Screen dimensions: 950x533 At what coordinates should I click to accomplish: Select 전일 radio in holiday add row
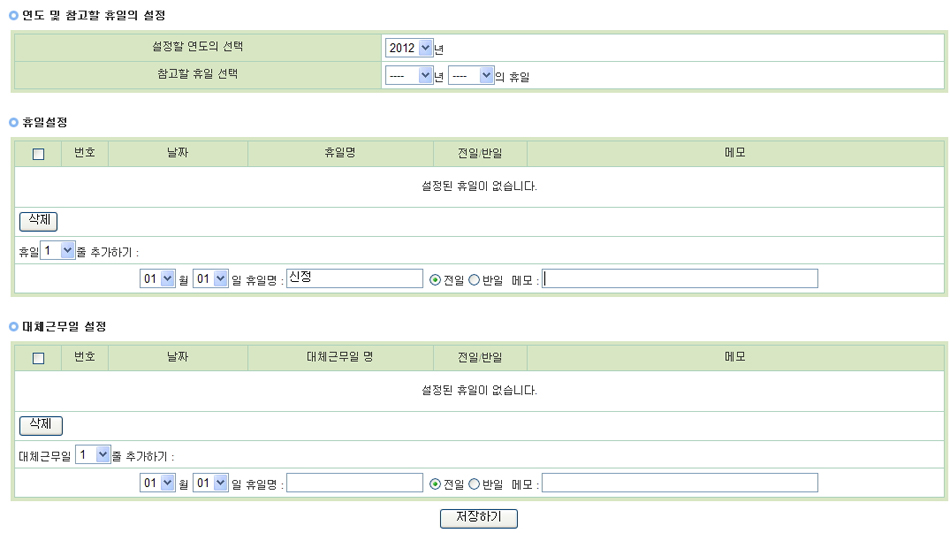435,280
